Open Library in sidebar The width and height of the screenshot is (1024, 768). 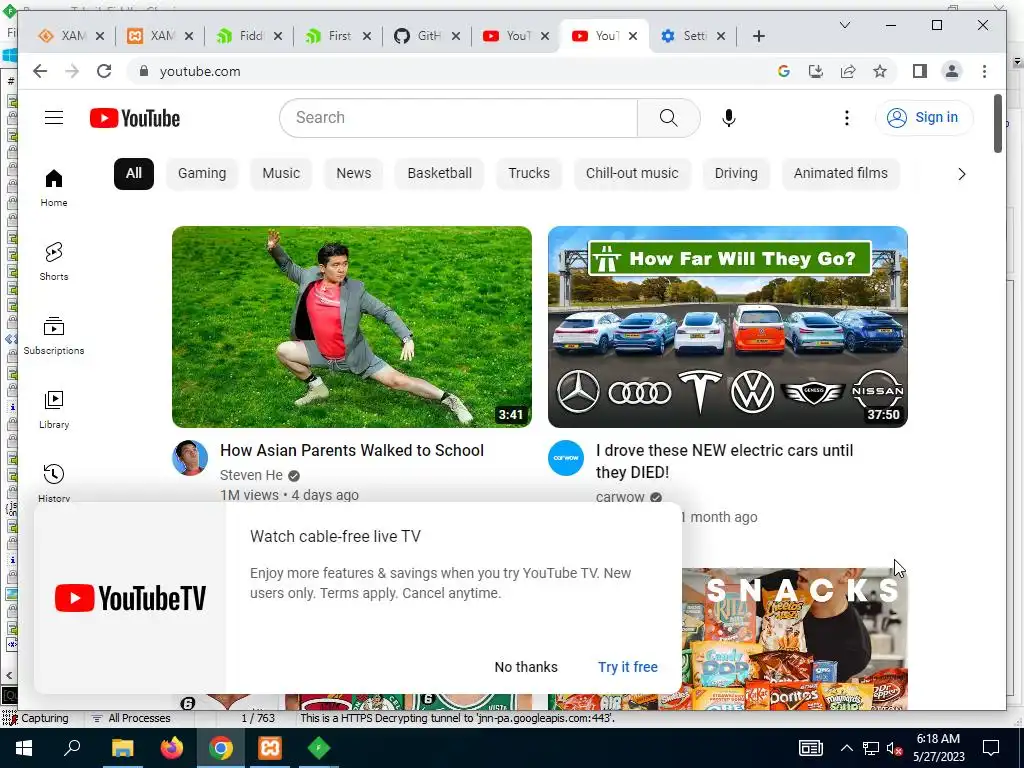coord(54,409)
